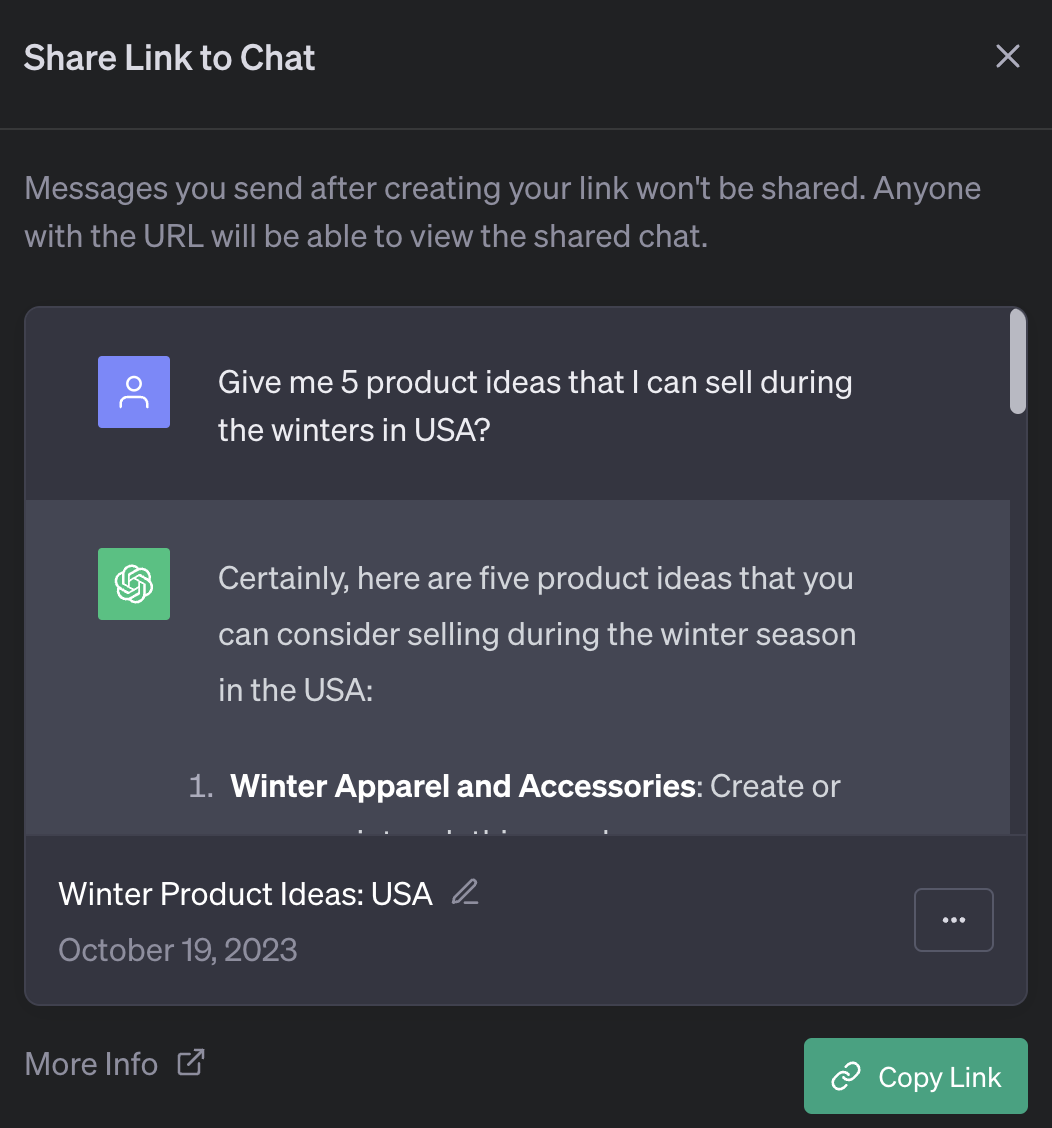Click list number 1 in the response

201,786
